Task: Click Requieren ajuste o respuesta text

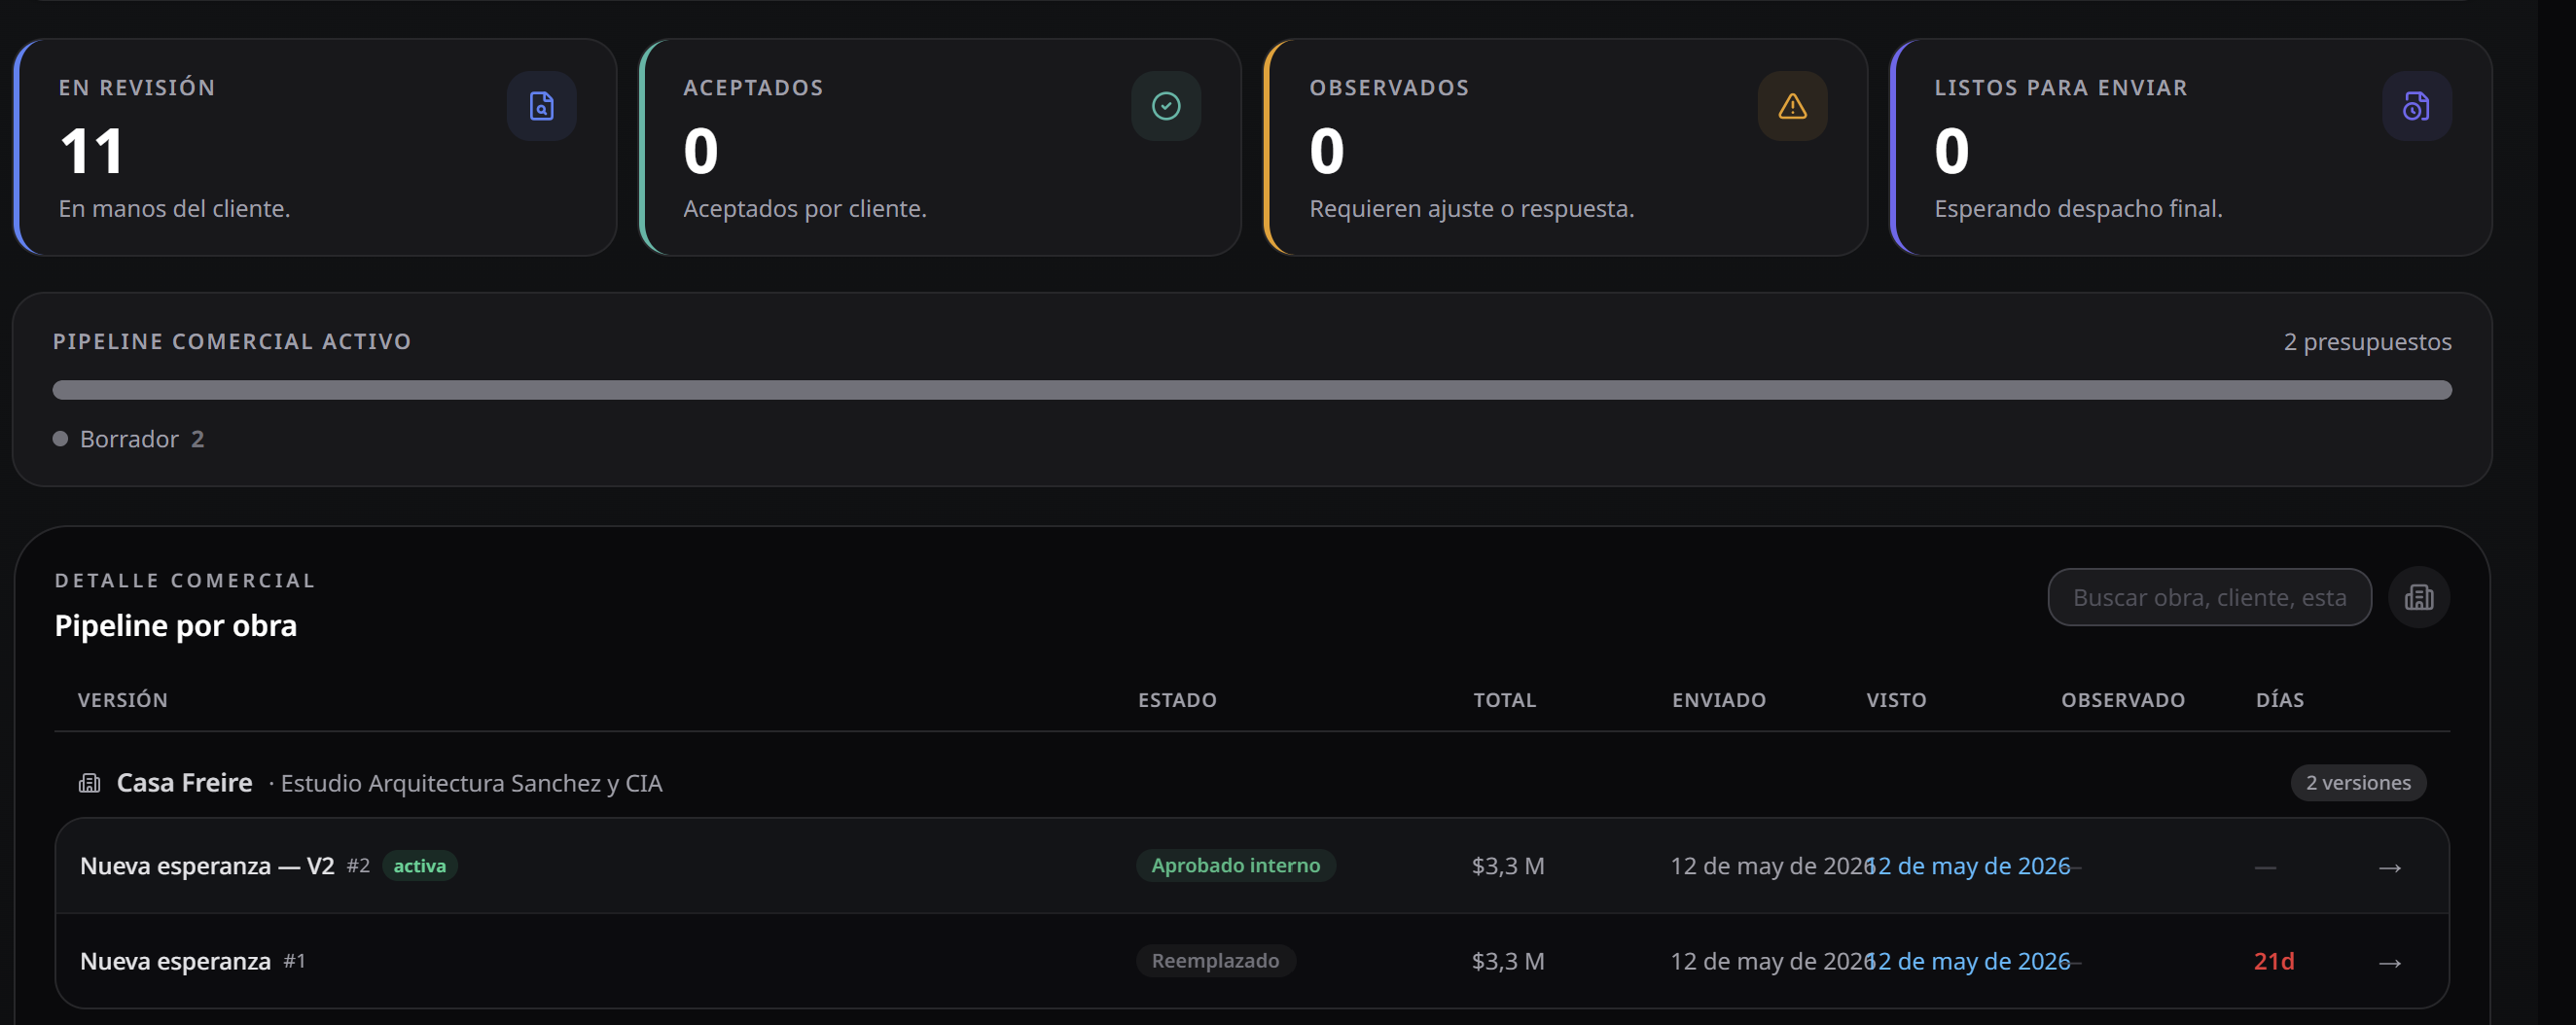Action: 1472,209
